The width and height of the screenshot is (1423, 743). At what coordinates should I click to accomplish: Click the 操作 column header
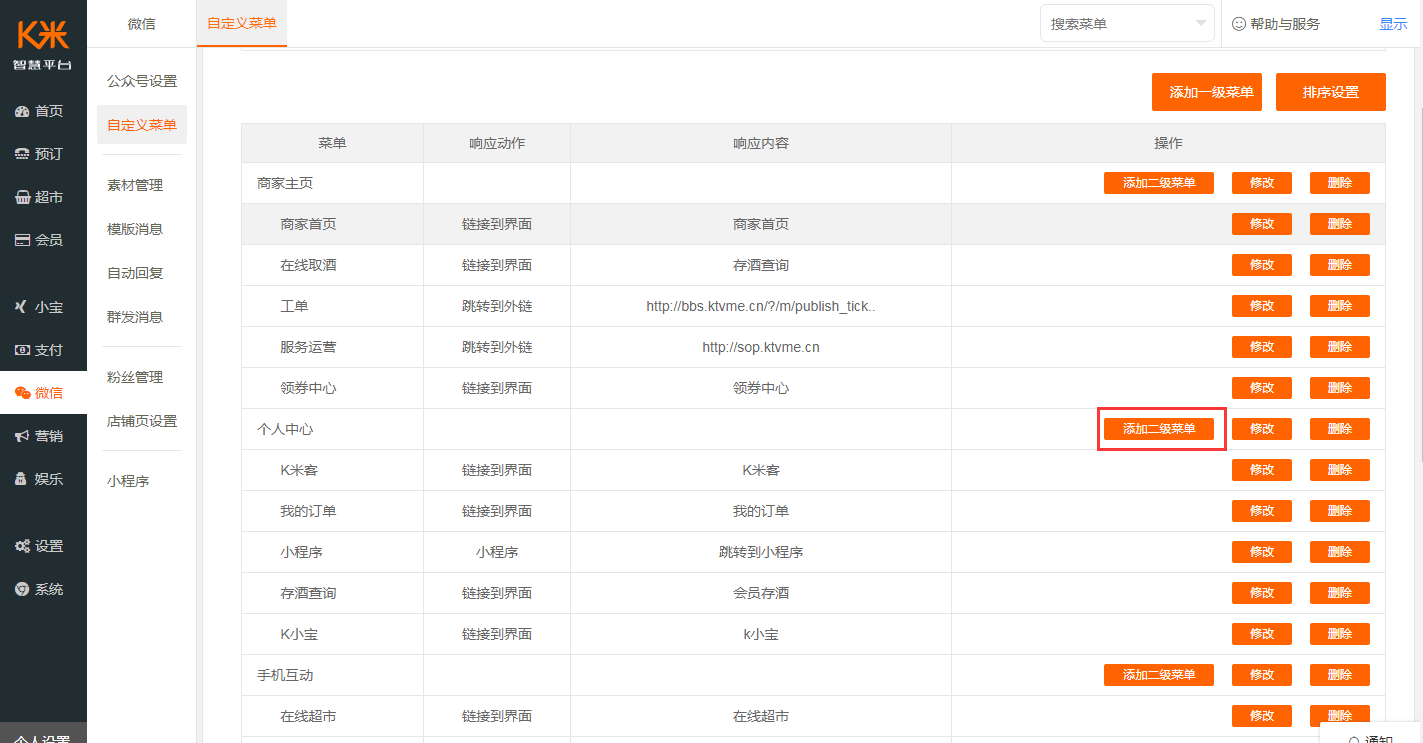pyautogui.click(x=1168, y=143)
